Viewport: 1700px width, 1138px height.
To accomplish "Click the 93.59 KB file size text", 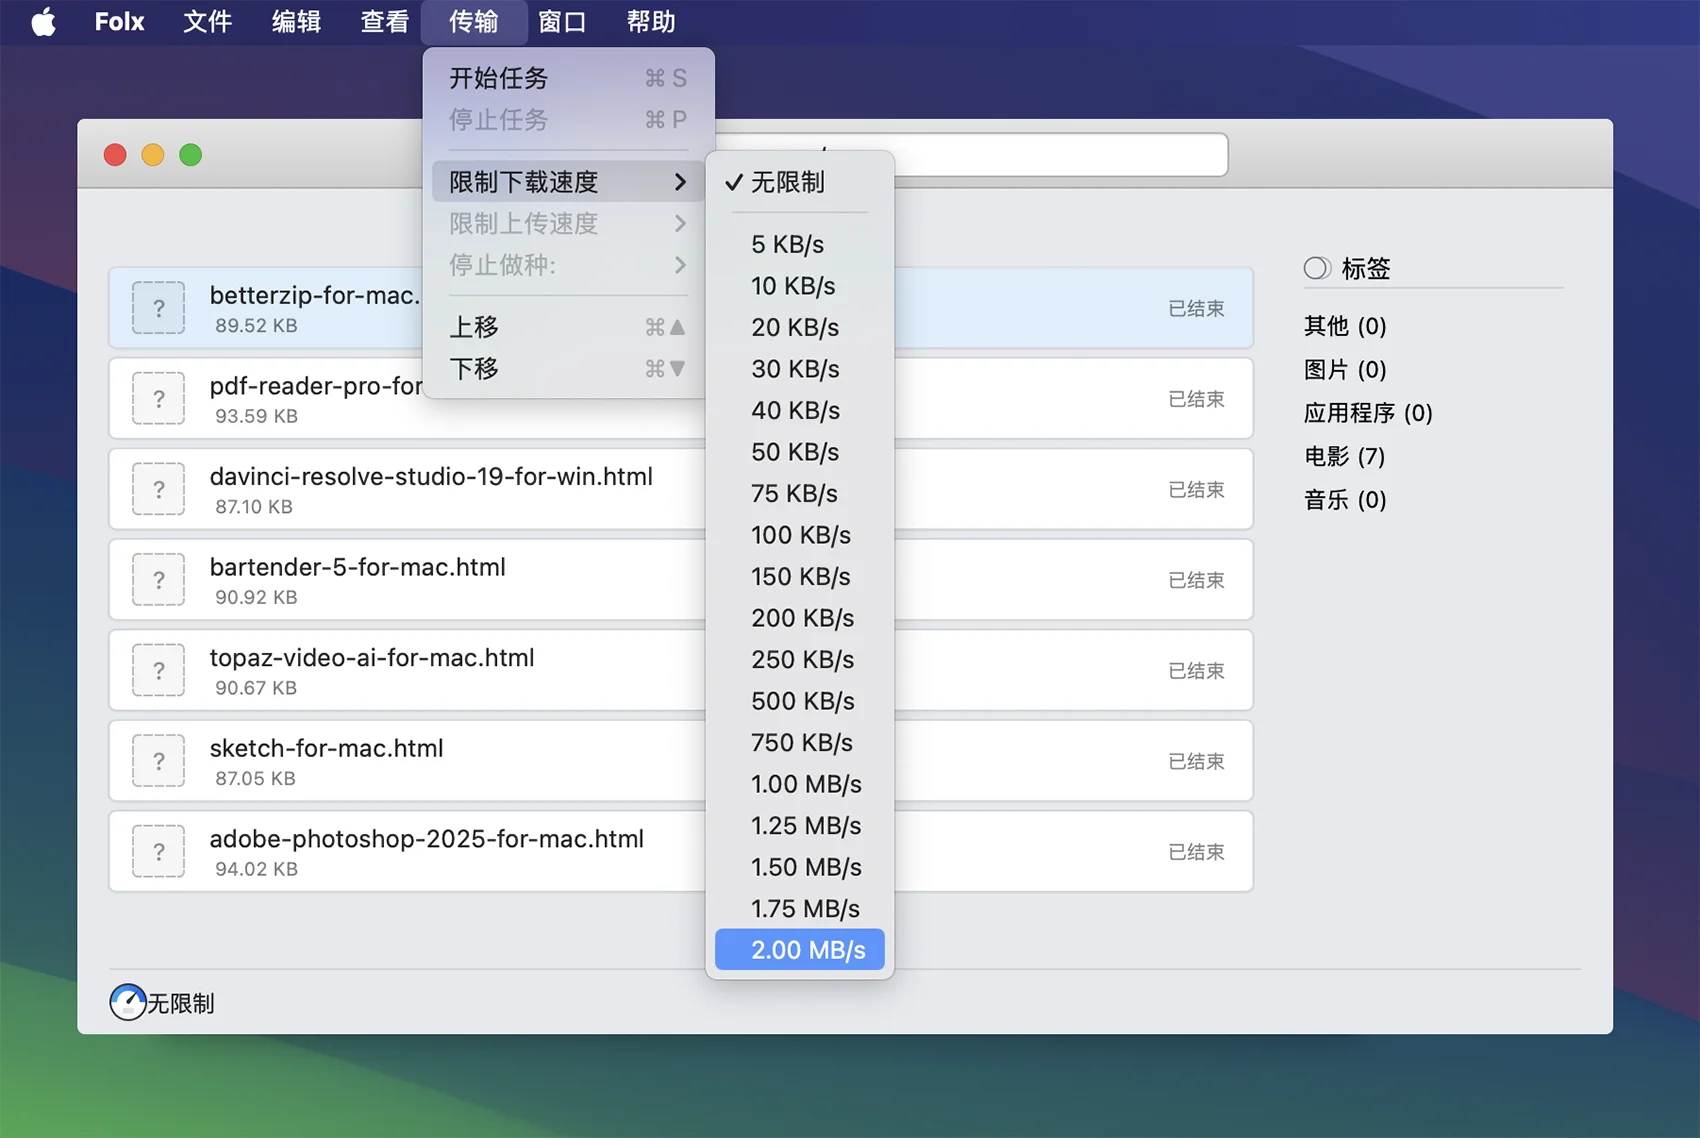I will pyautogui.click(x=256, y=416).
